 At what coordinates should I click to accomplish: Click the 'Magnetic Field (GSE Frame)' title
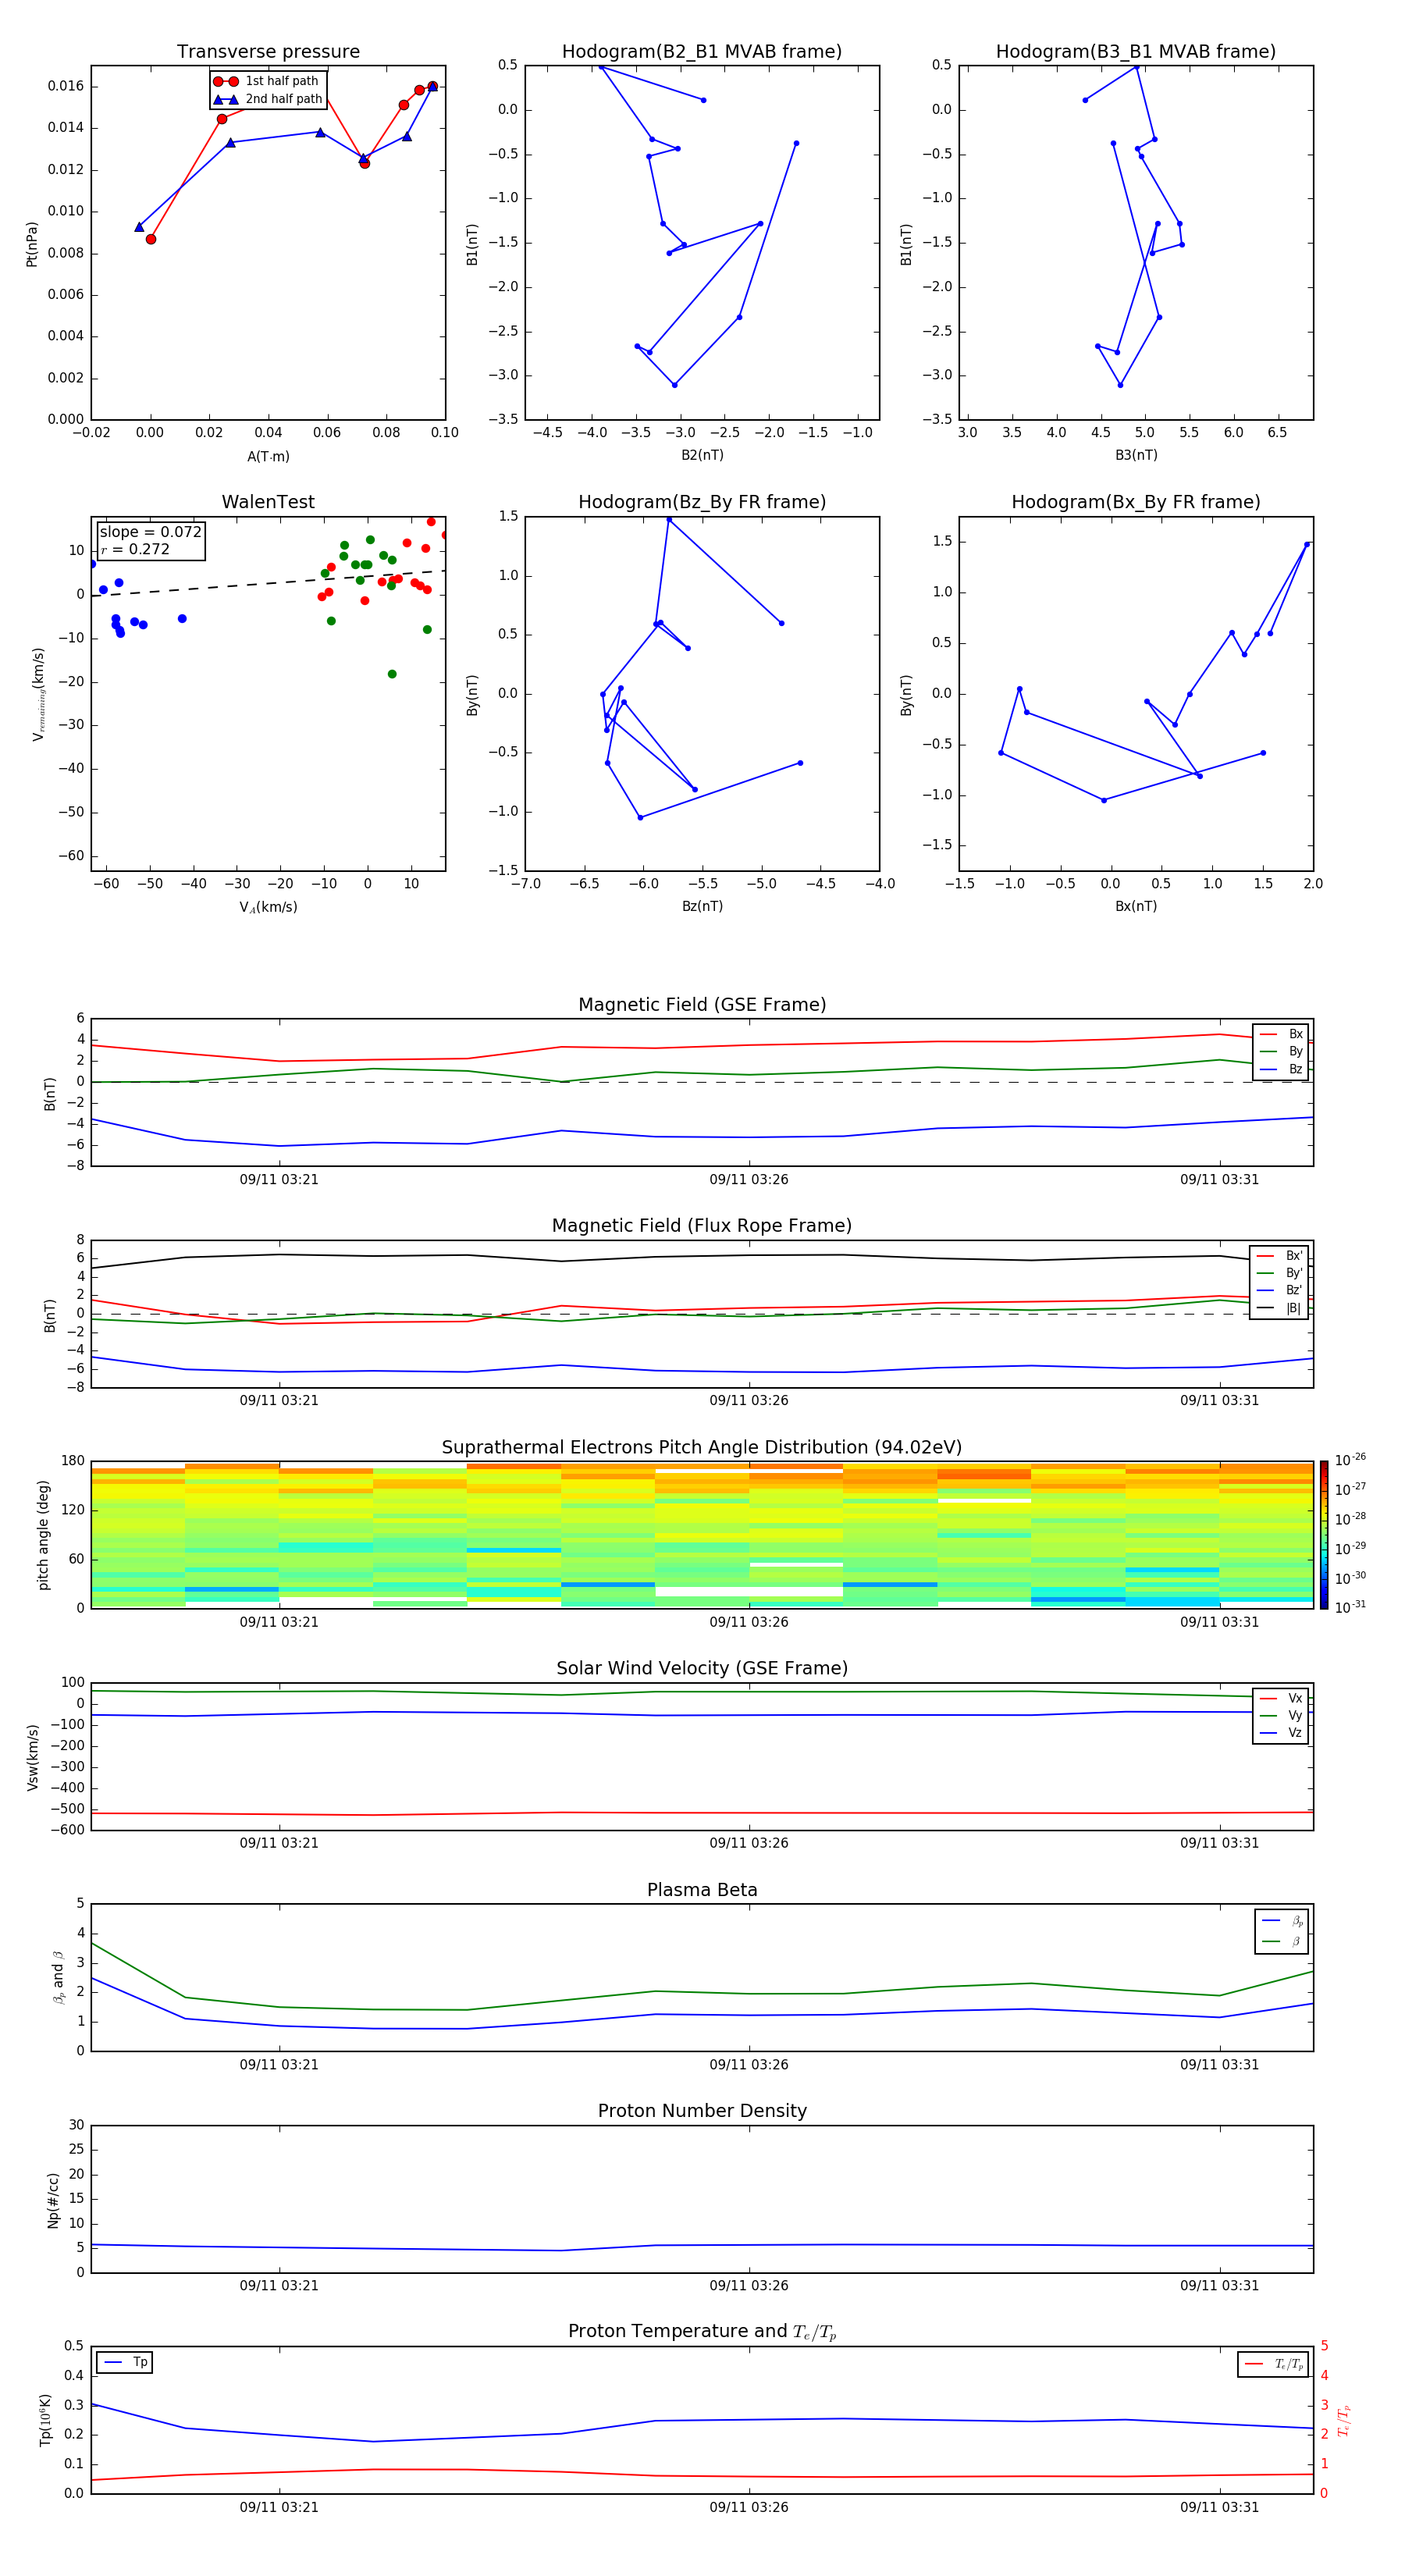click(x=702, y=1005)
